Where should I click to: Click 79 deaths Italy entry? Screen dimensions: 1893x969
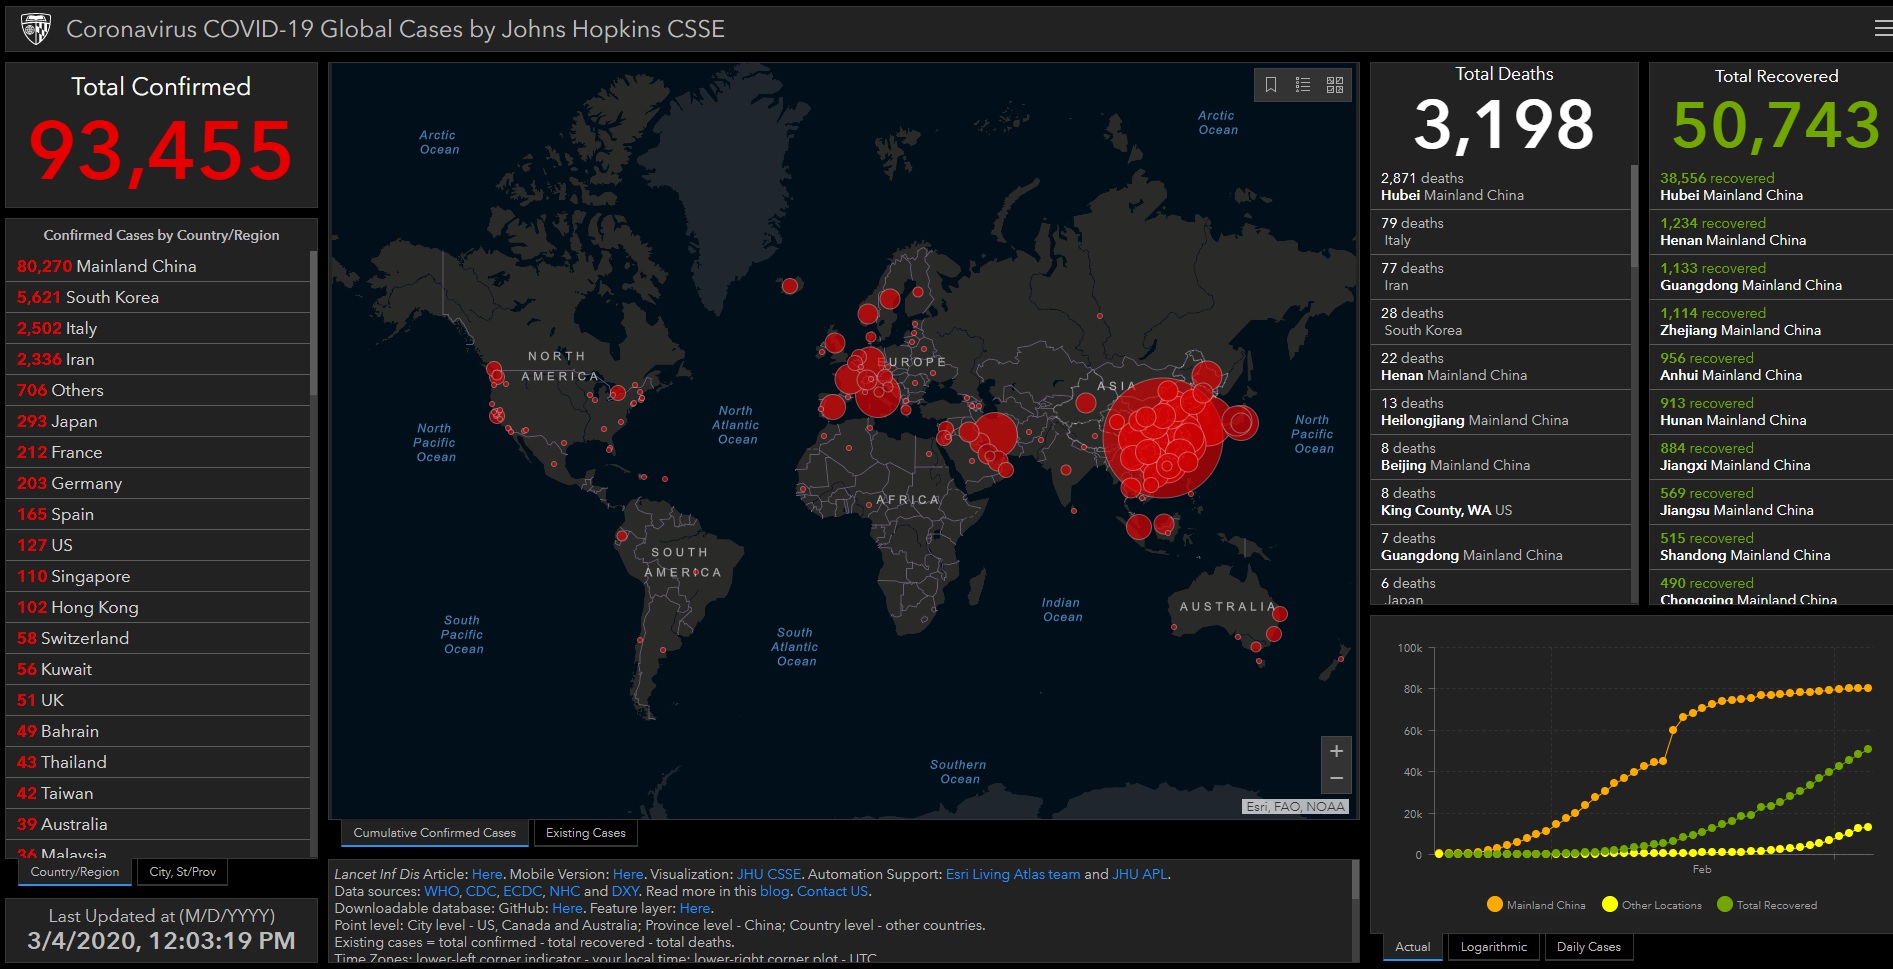tap(1500, 232)
